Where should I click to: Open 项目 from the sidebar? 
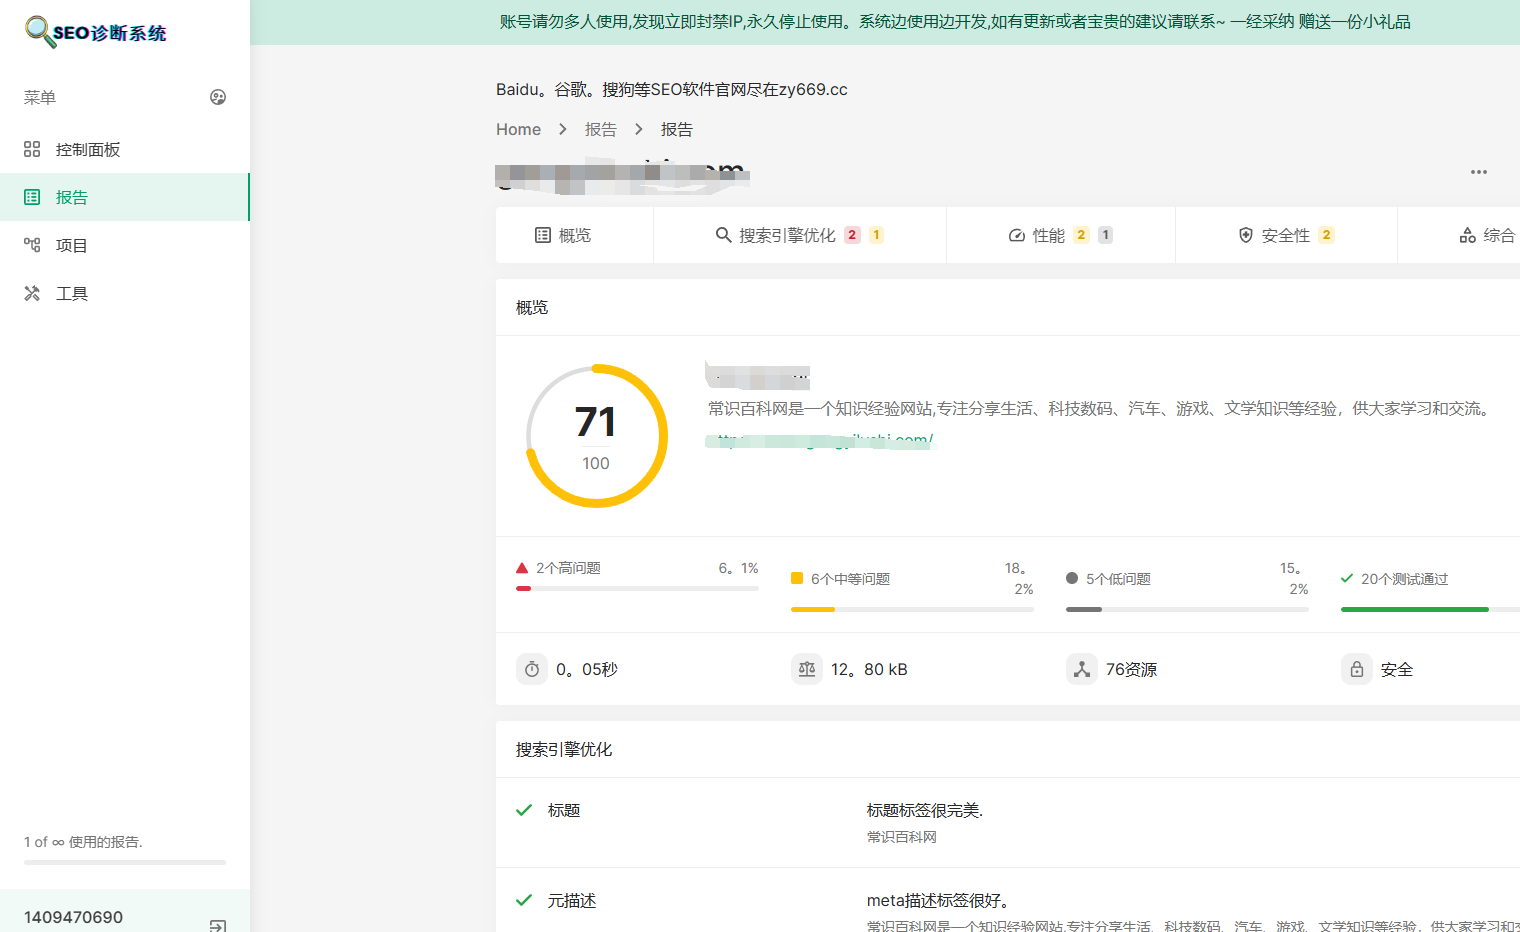click(x=72, y=246)
